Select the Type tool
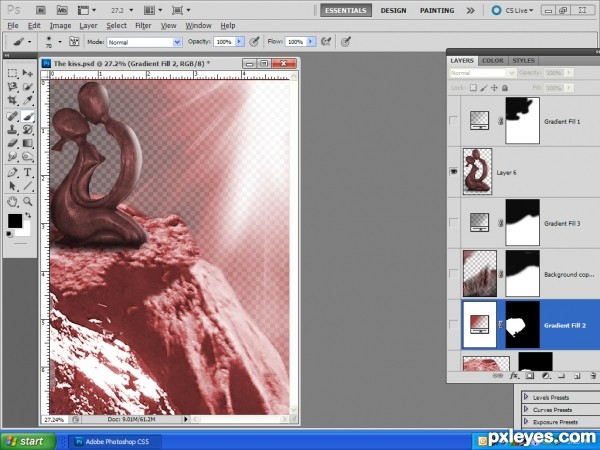 click(x=28, y=172)
